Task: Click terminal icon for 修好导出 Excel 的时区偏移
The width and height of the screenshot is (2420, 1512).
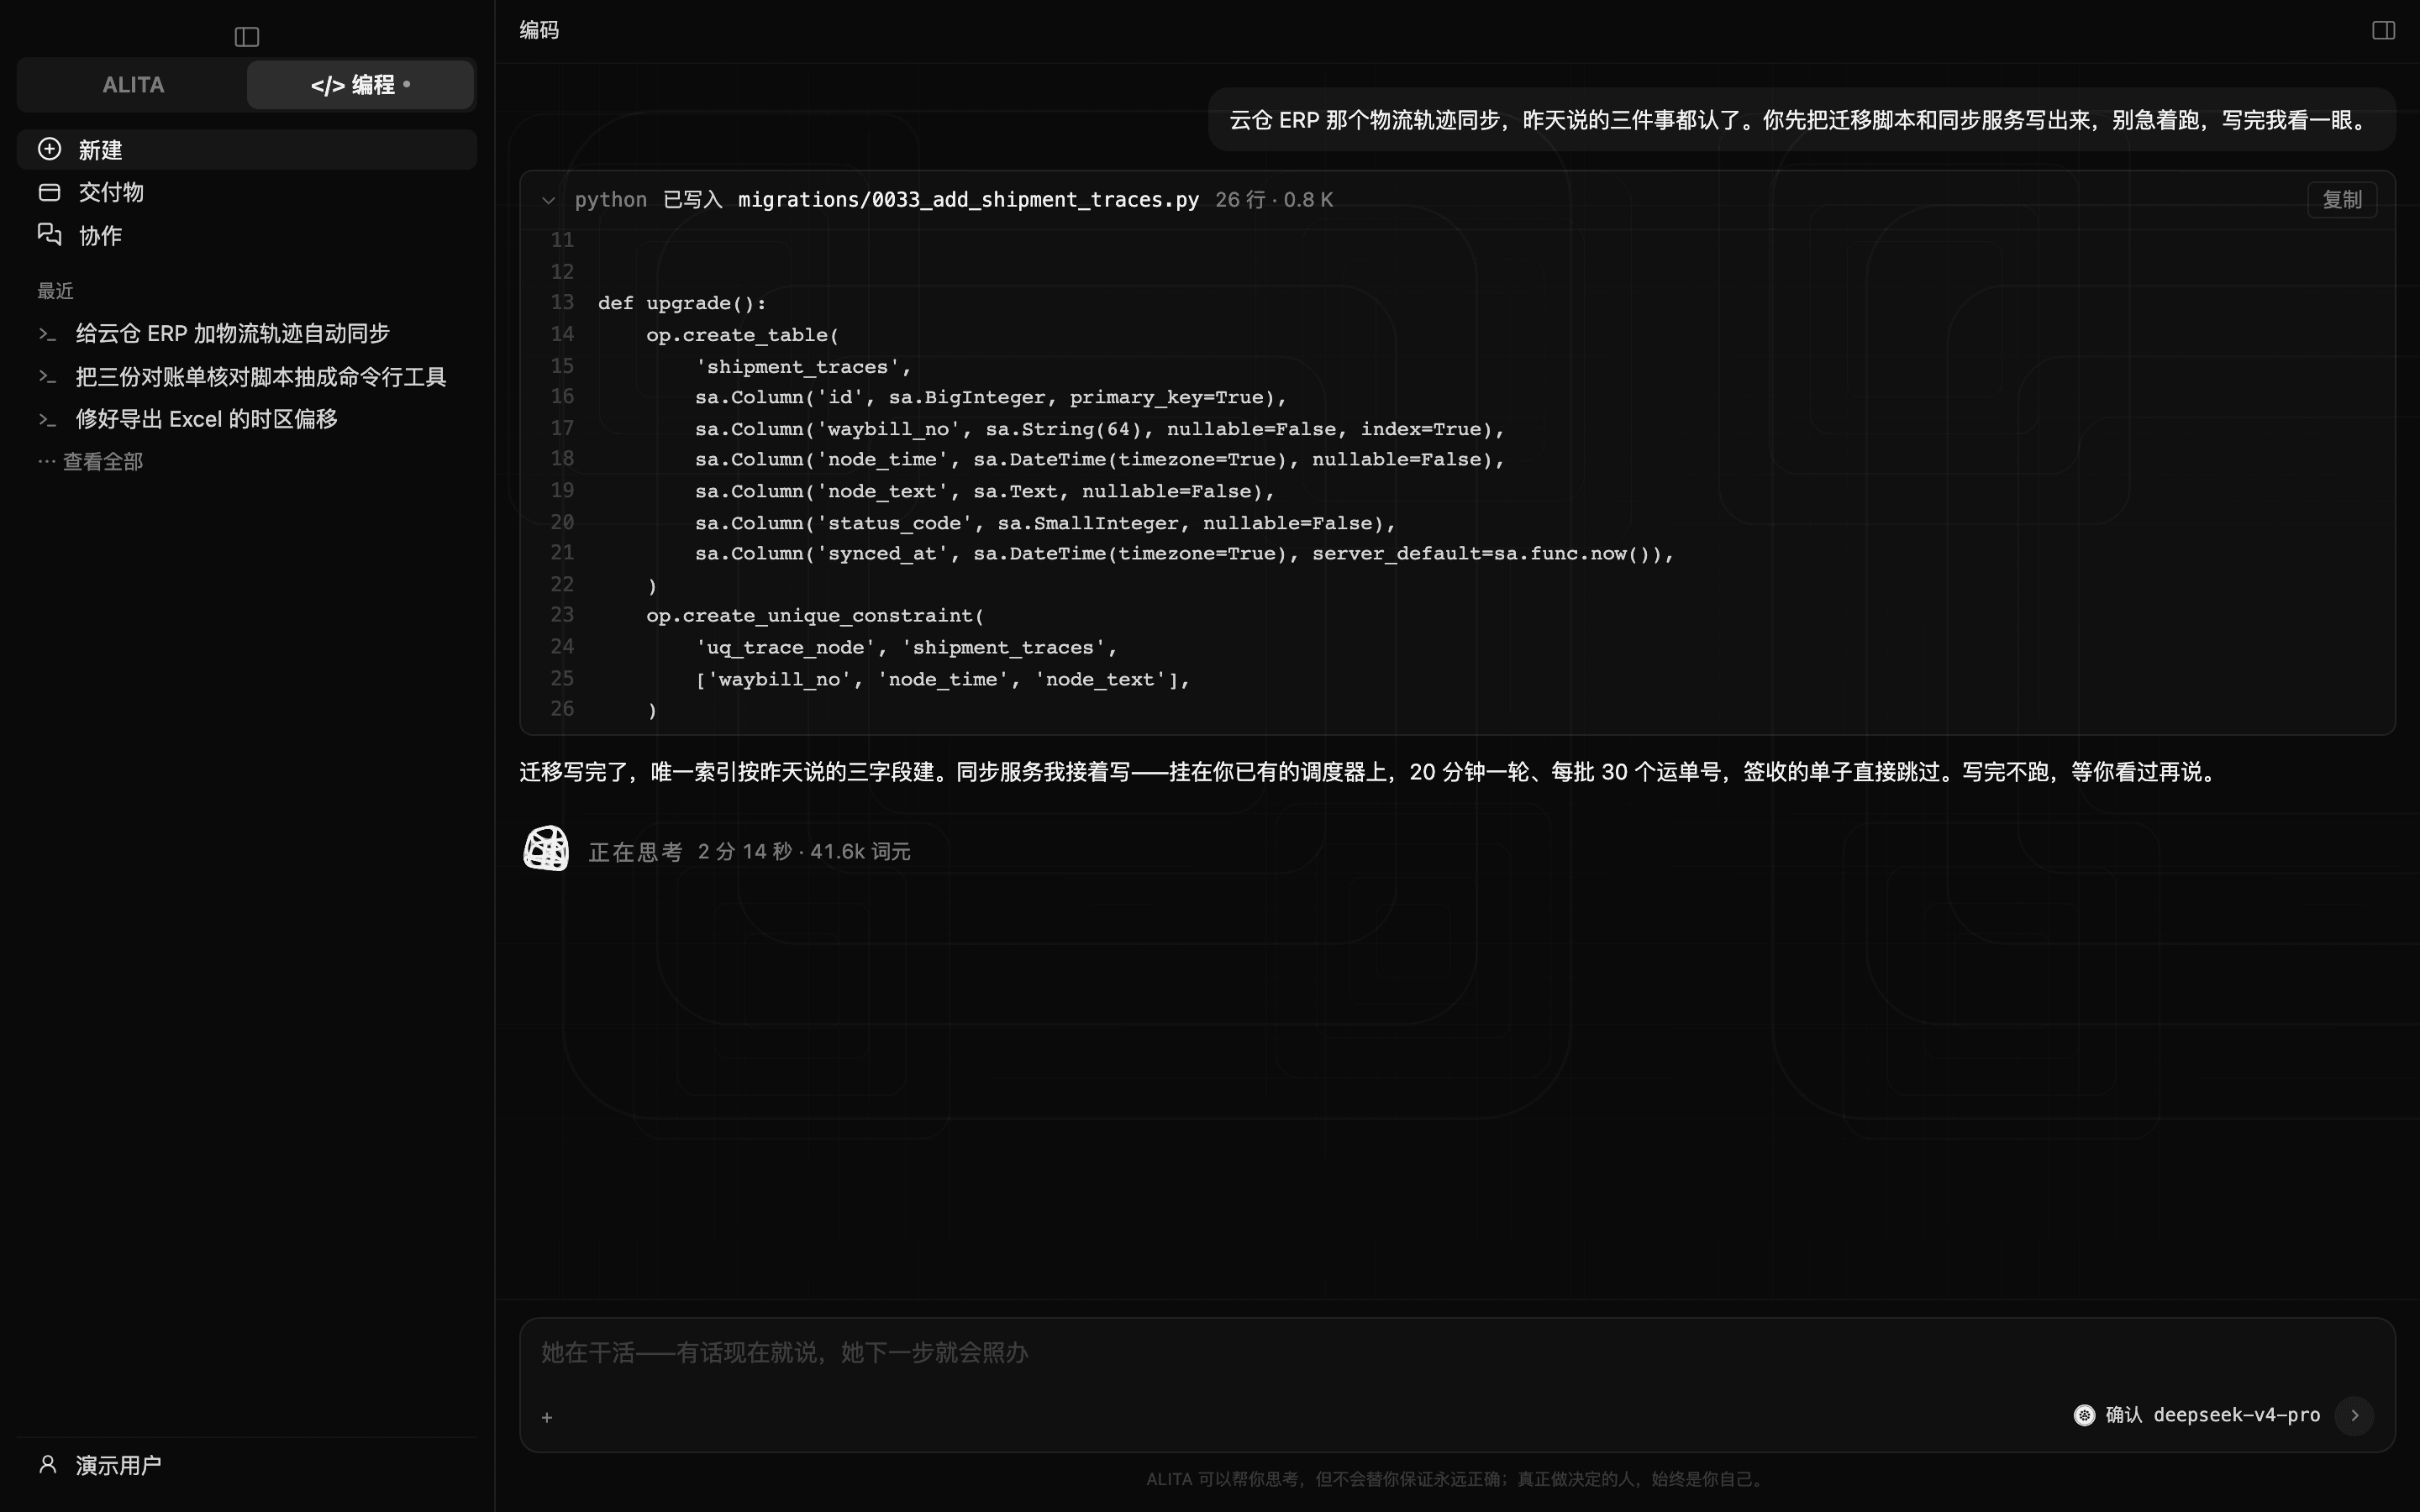Action: (x=47, y=420)
